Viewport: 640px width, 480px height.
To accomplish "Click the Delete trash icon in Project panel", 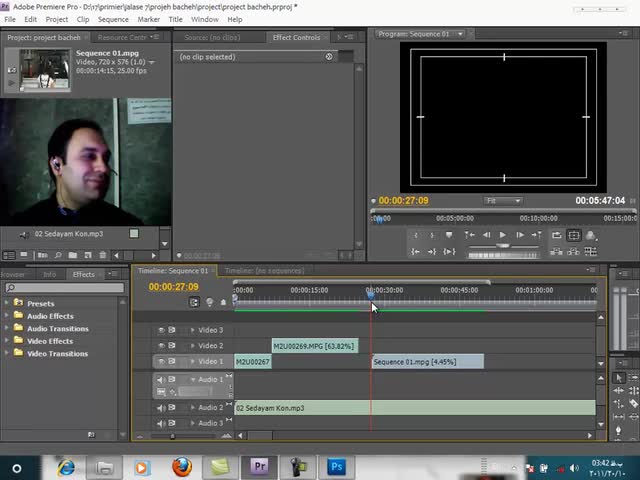I will 102,255.
